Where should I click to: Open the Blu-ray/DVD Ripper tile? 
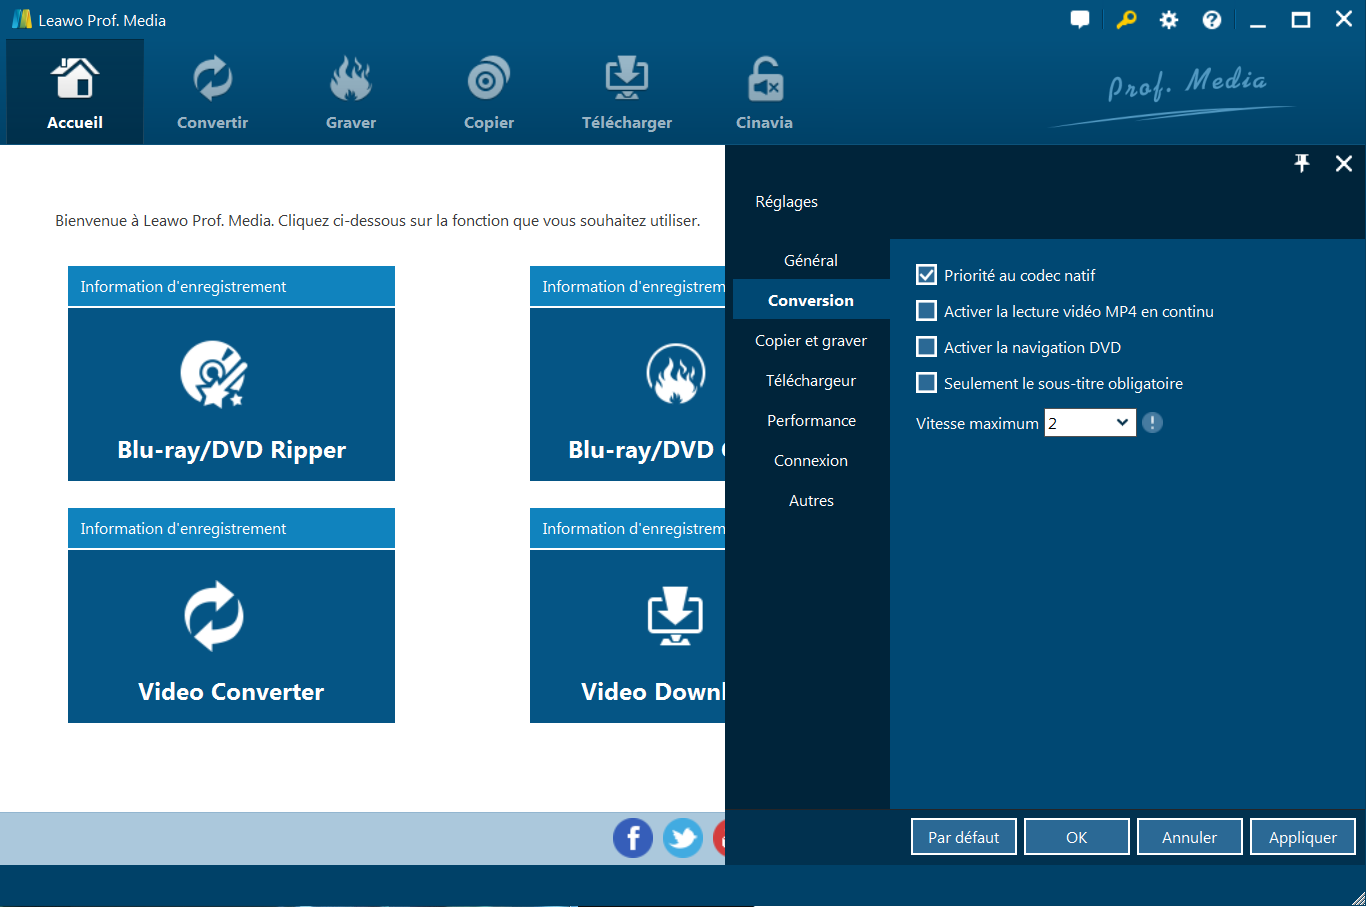(231, 394)
